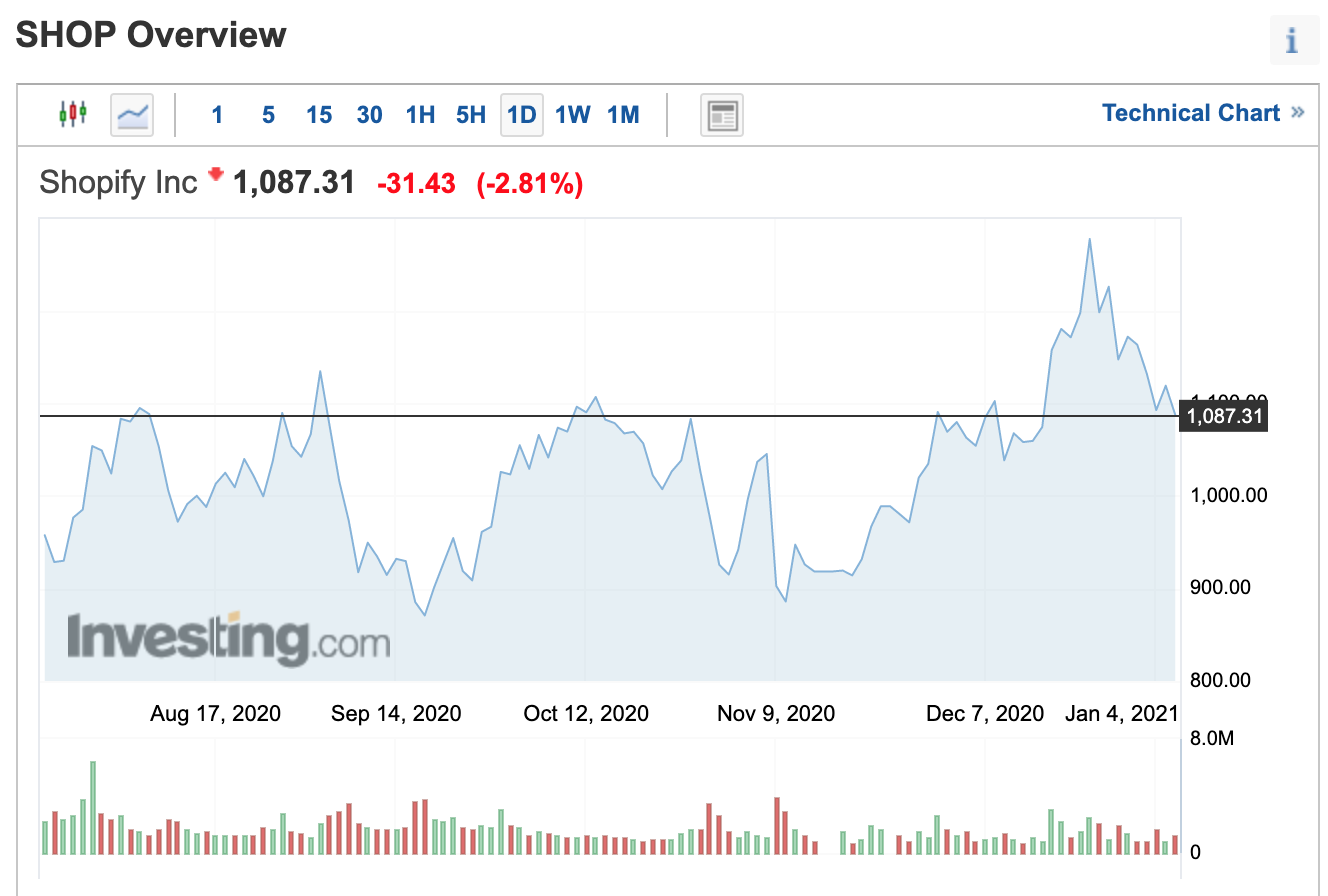Viewport: 1328px width, 896px height.
Task: Click the SHOP Overview heading
Action: (151, 35)
